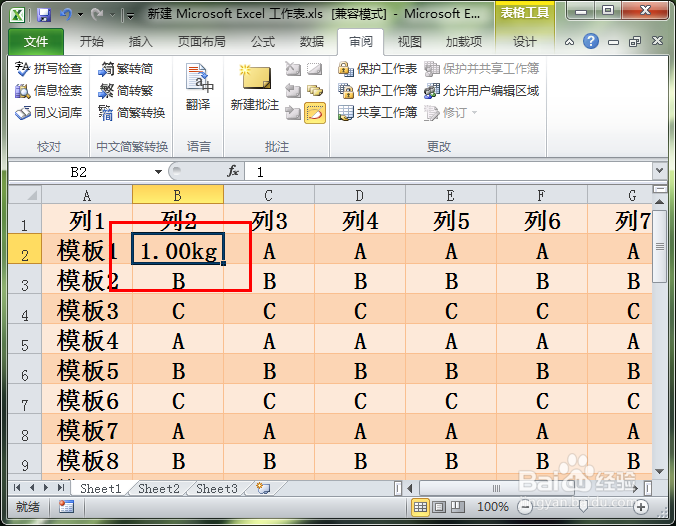The width and height of the screenshot is (676, 526).
Task: Create a new comment (新建批注)
Action: click(255, 88)
